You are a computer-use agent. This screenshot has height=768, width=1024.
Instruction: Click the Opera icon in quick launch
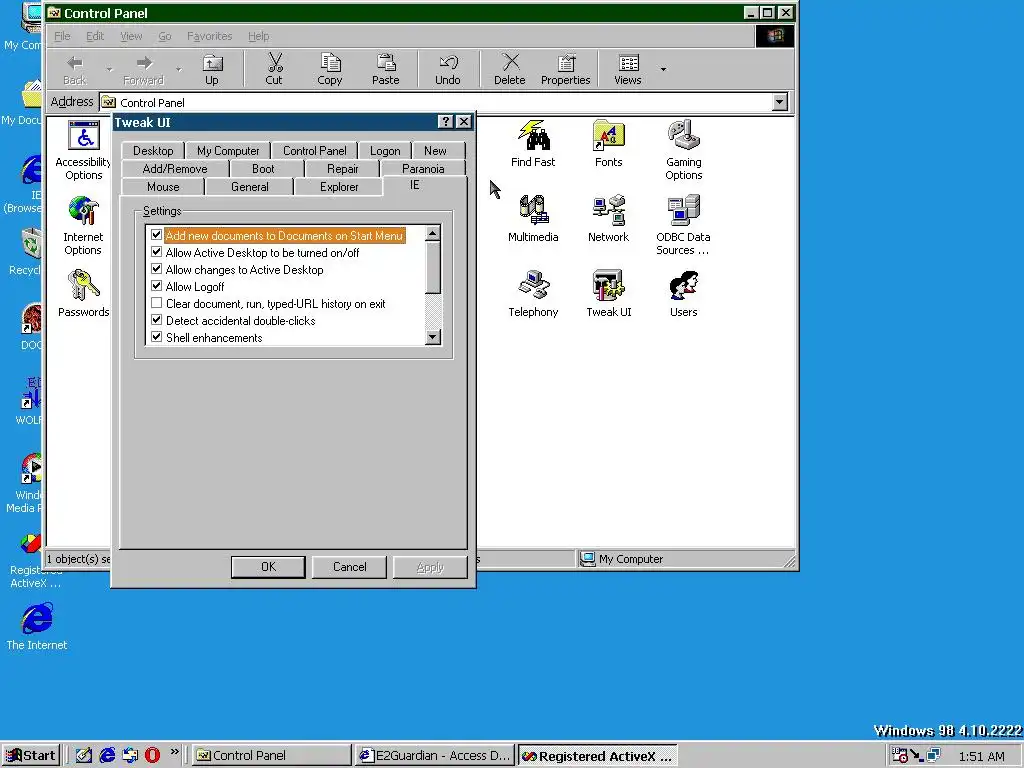tap(152, 755)
